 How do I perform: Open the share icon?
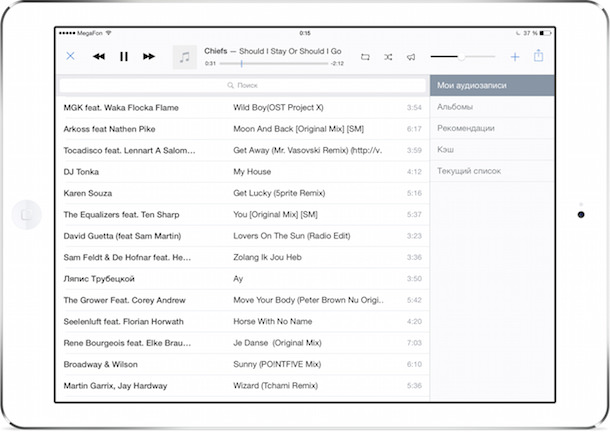[538, 56]
